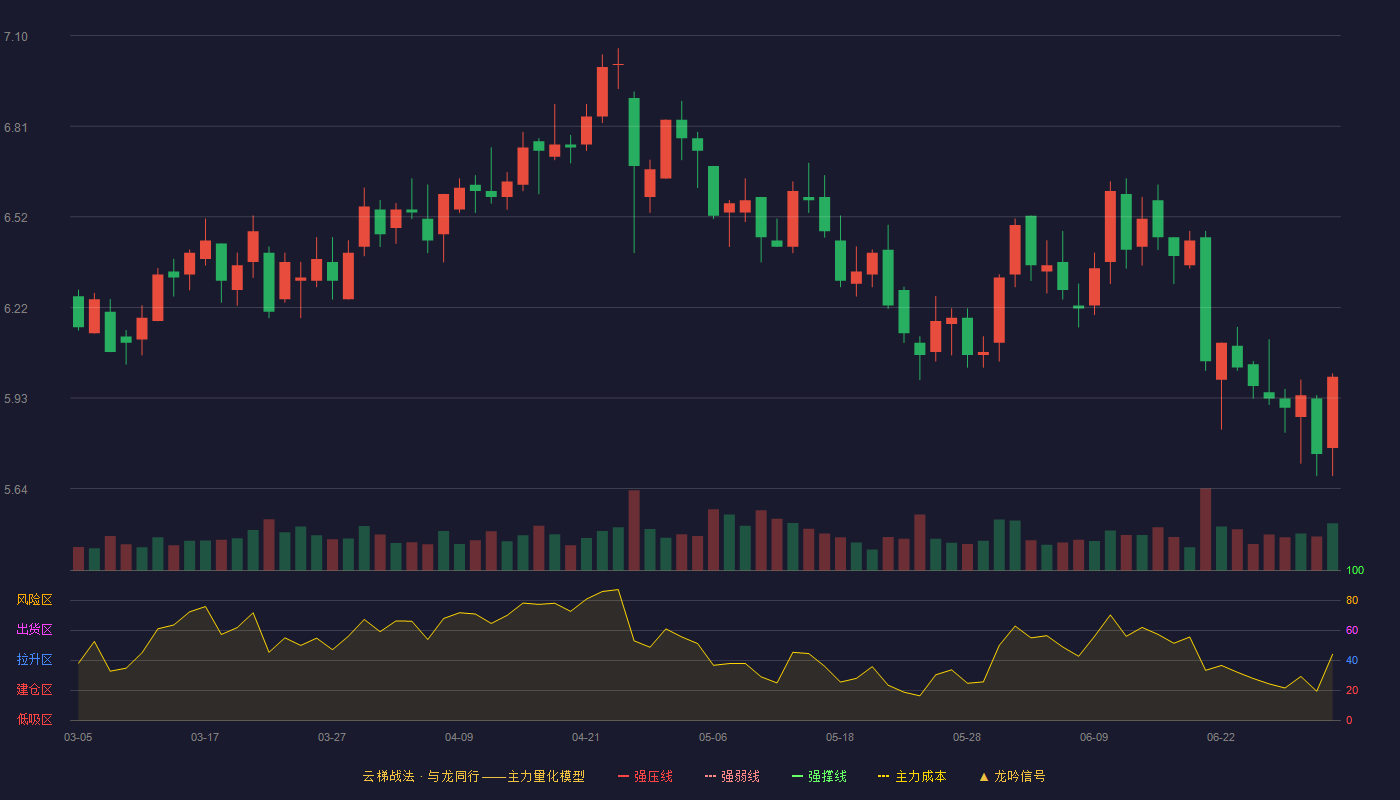Toggle the 强撑线 legend series
Screen dimensions: 1400x800
[819, 776]
